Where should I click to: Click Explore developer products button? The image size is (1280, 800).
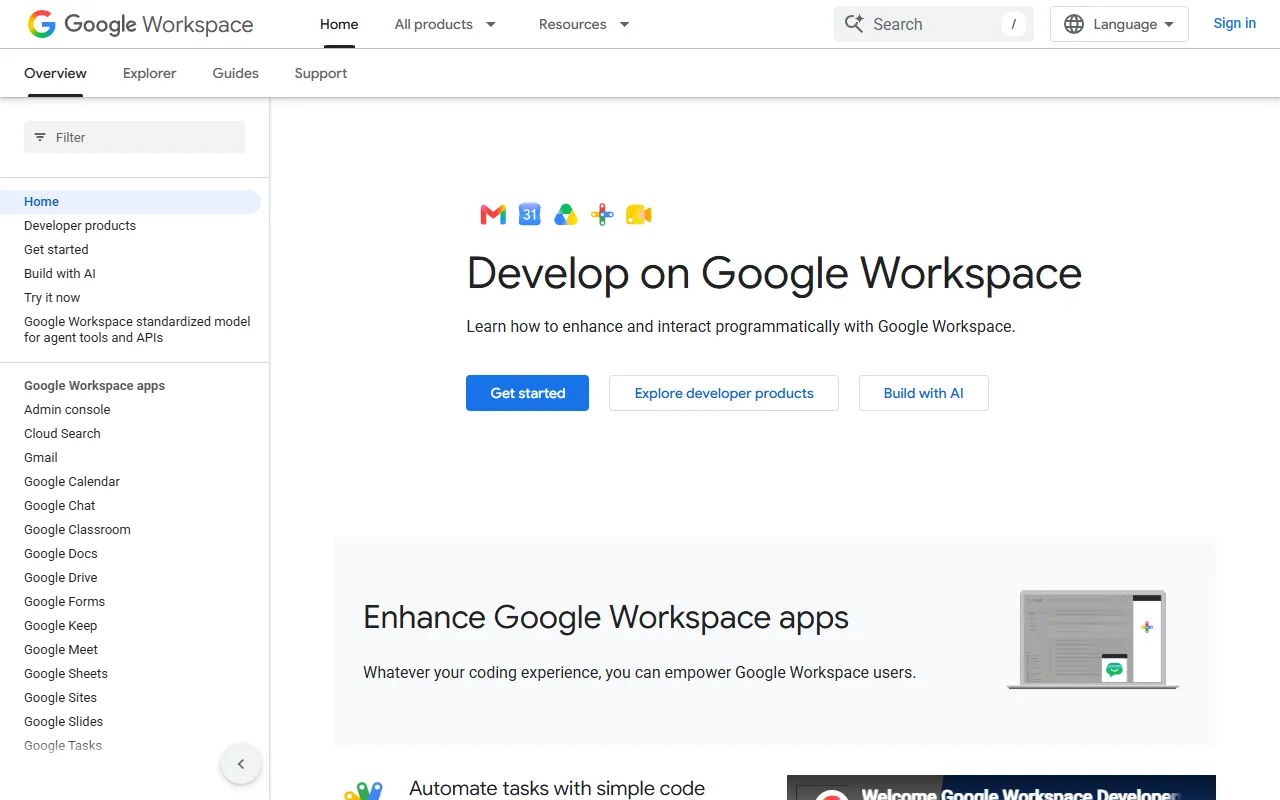pos(724,393)
